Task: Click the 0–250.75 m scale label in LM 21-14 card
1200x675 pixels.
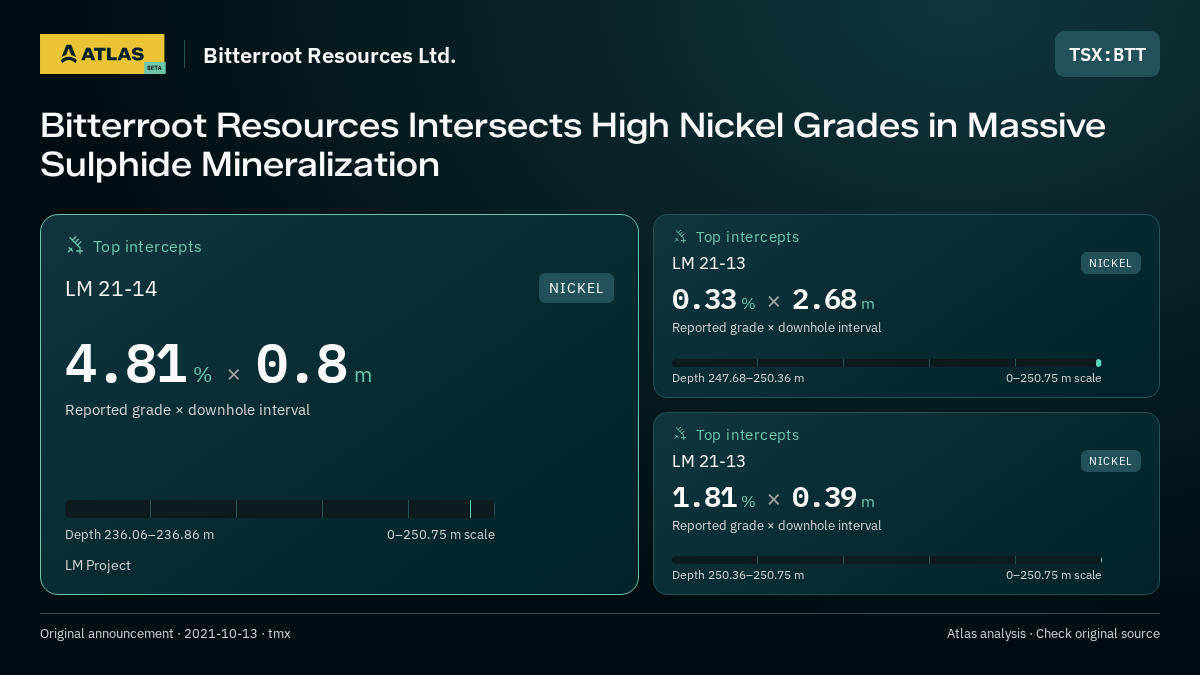Action: coord(441,534)
